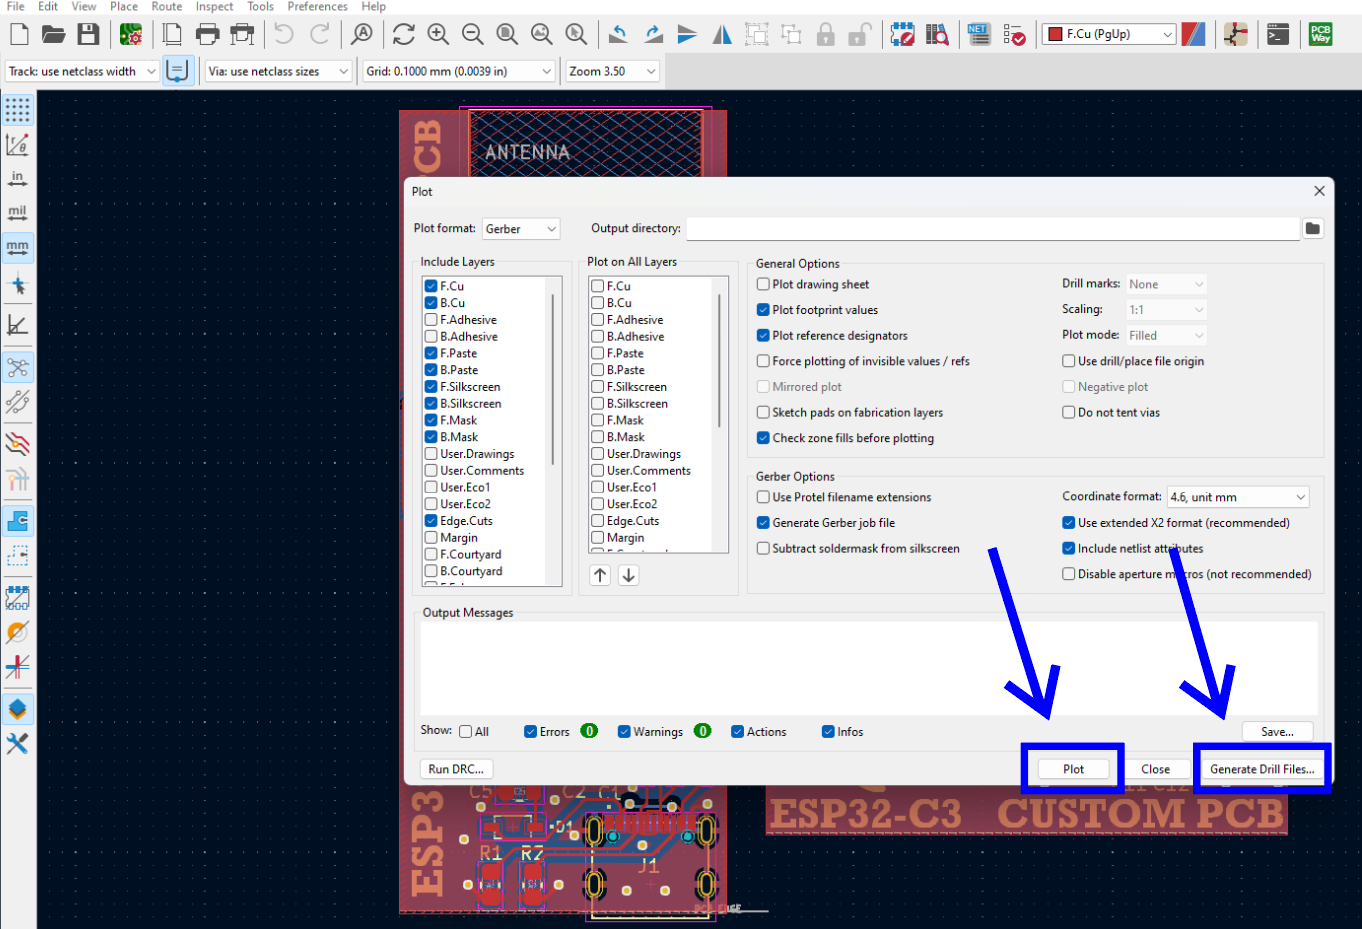Rotate selection counterclockwise icon
This screenshot has width=1362, height=929.
(x=618, y=35)
